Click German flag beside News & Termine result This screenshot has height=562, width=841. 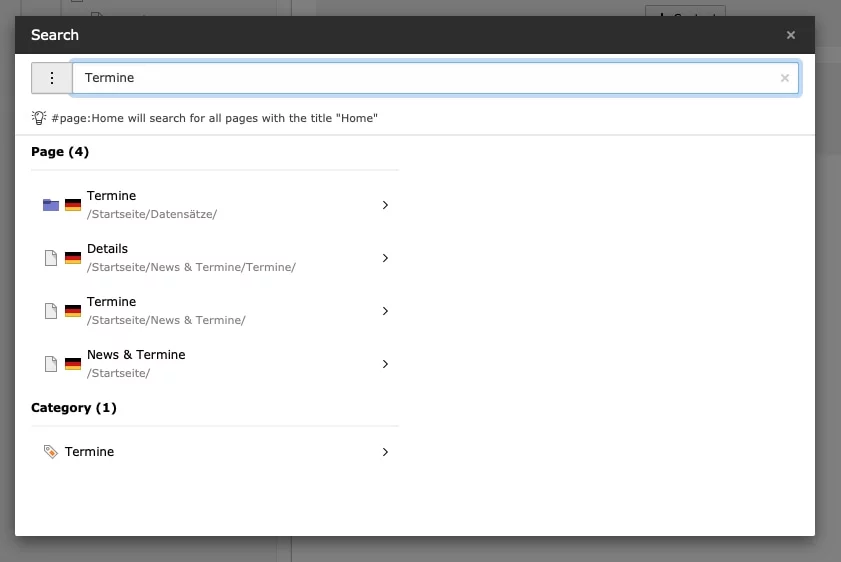click(73, 364)
